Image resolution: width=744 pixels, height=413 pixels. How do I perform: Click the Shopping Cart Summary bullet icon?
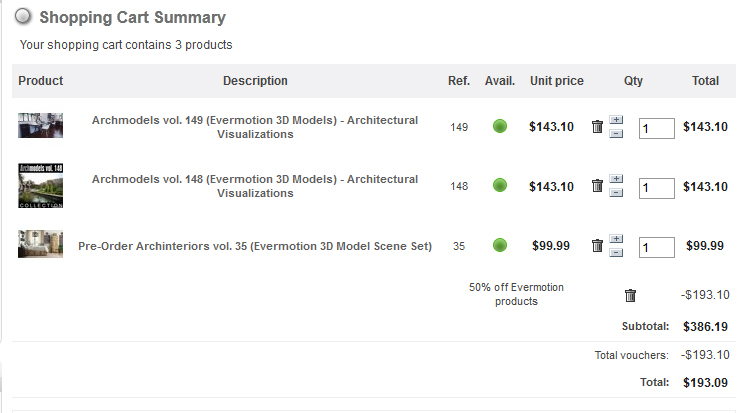(x=23, y=17)
